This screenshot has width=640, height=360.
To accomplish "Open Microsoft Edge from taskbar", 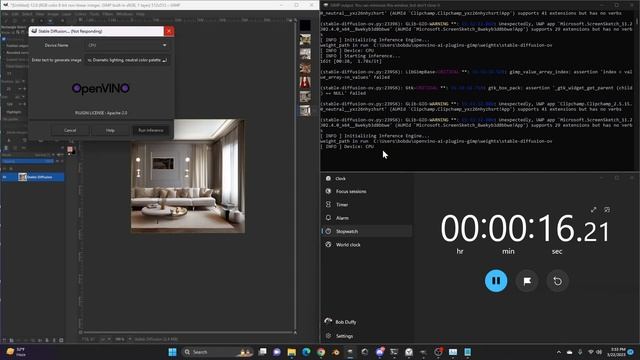I will pos(306,352).
